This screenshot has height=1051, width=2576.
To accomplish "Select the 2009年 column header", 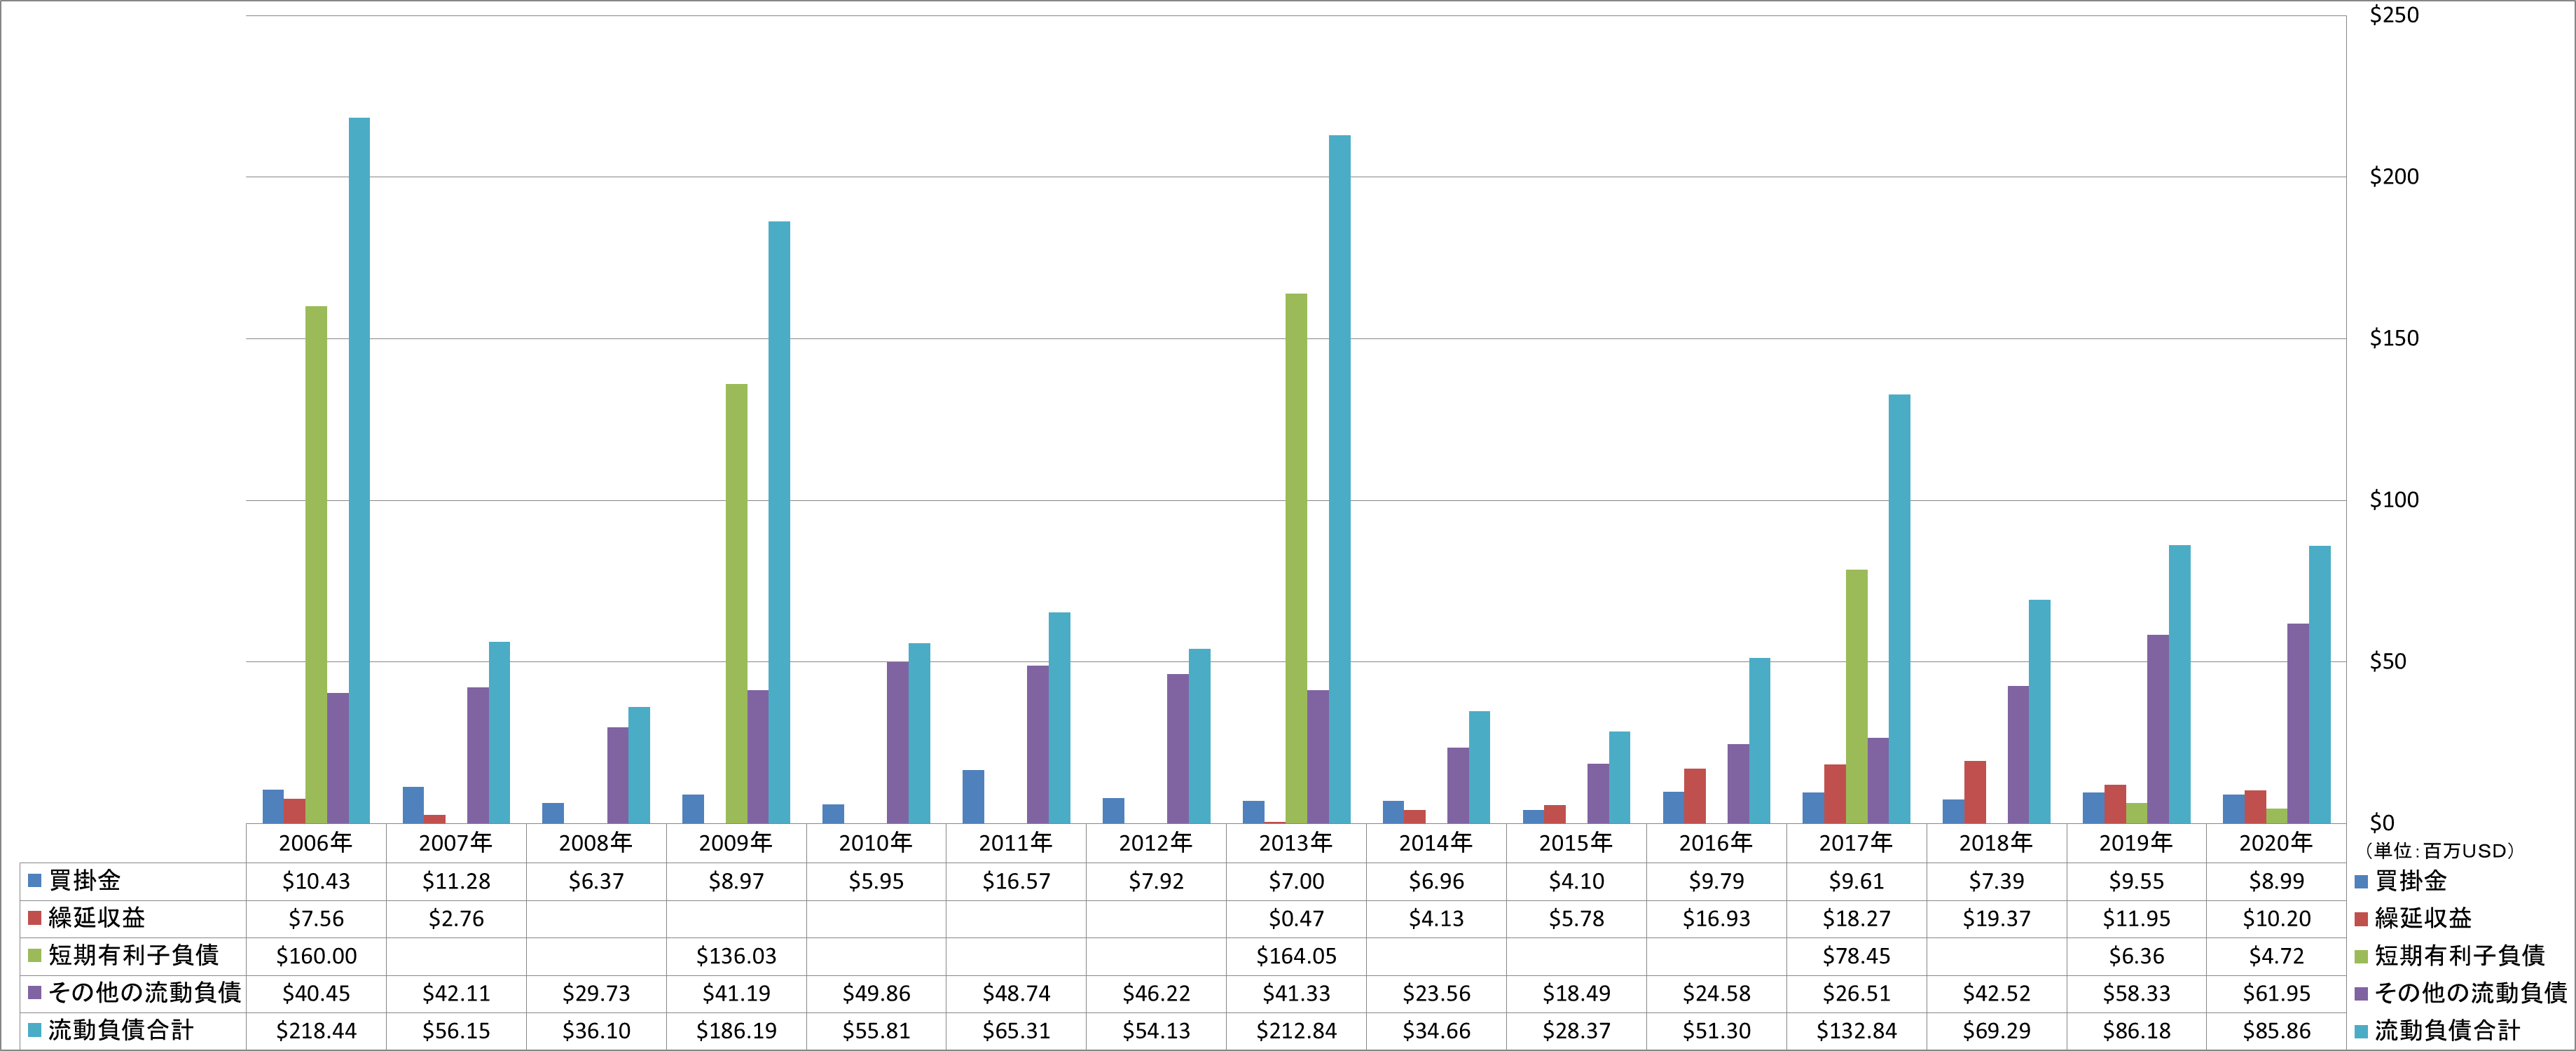I will pos(736,843).
